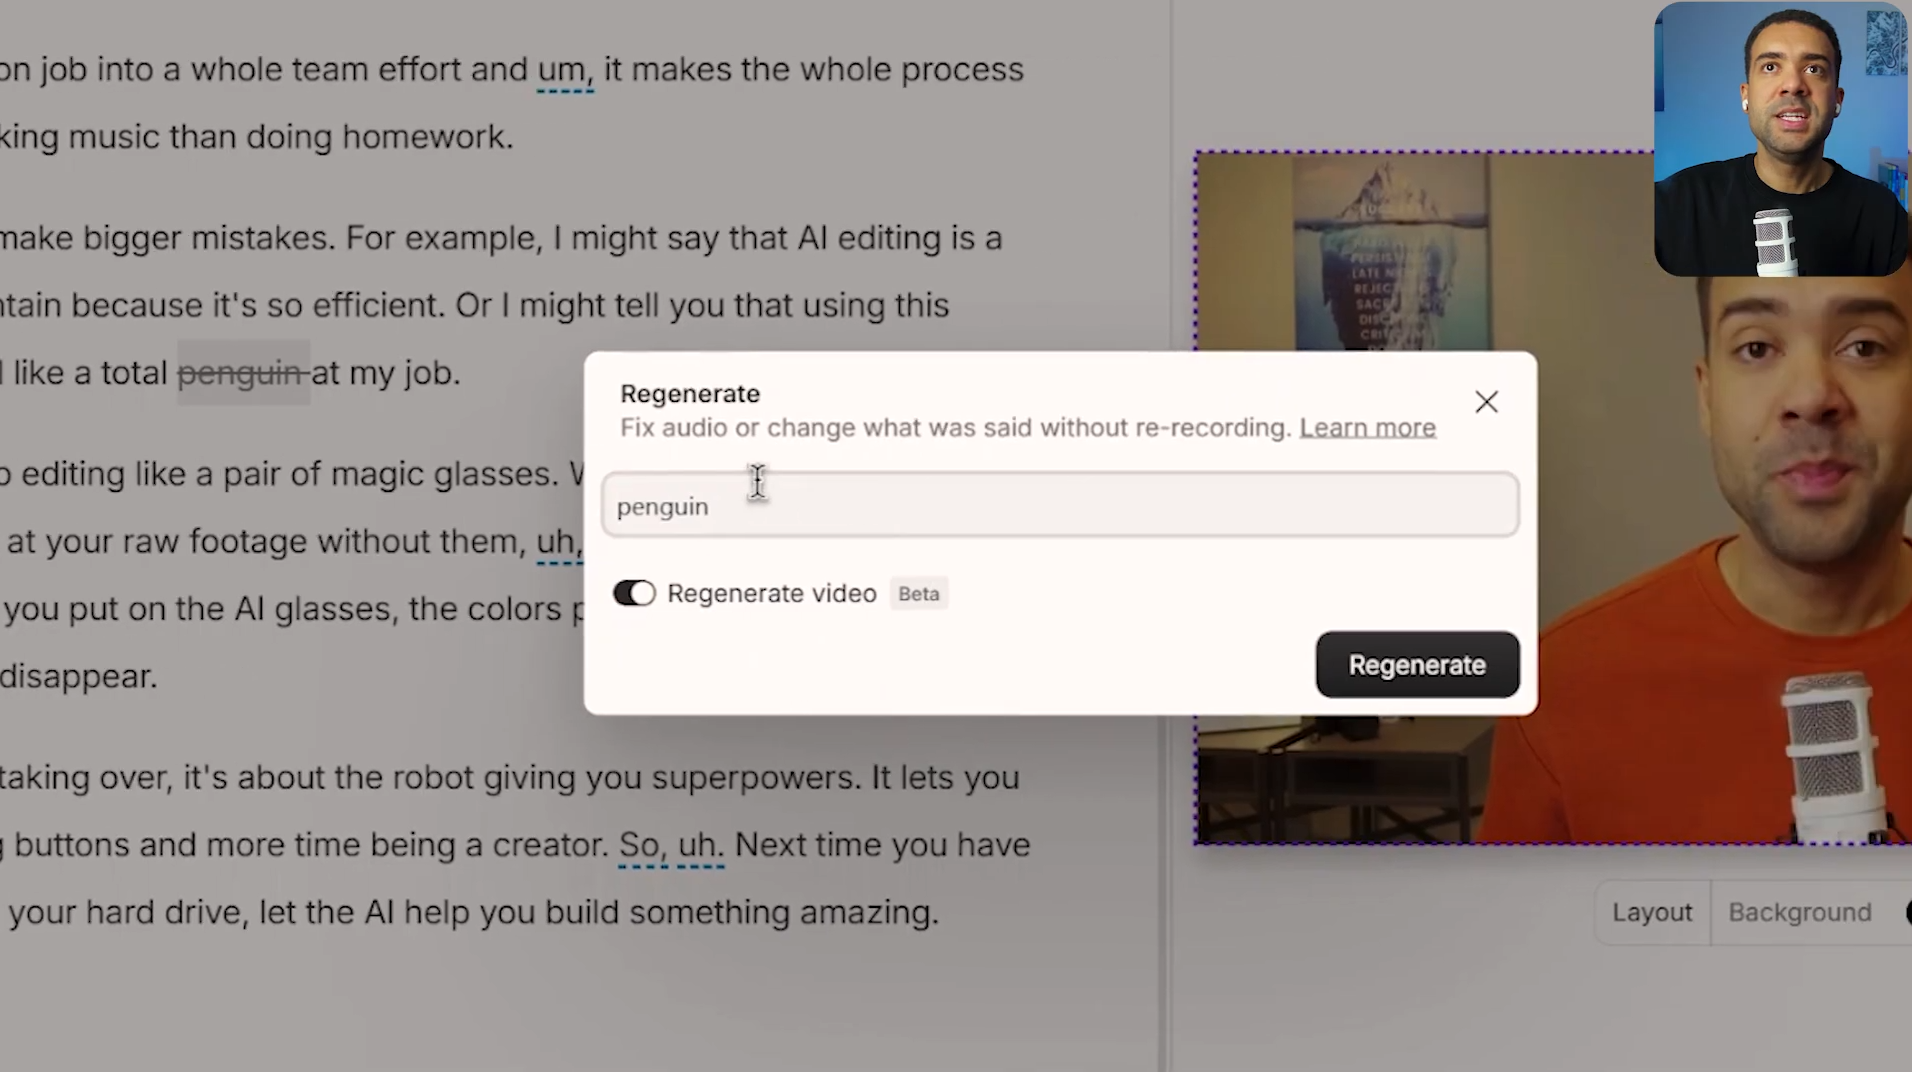Screen dimensions: 1912x1072
Task: Click the Beta badge next to Regenerate video
Action: click(x=917, y=593)
